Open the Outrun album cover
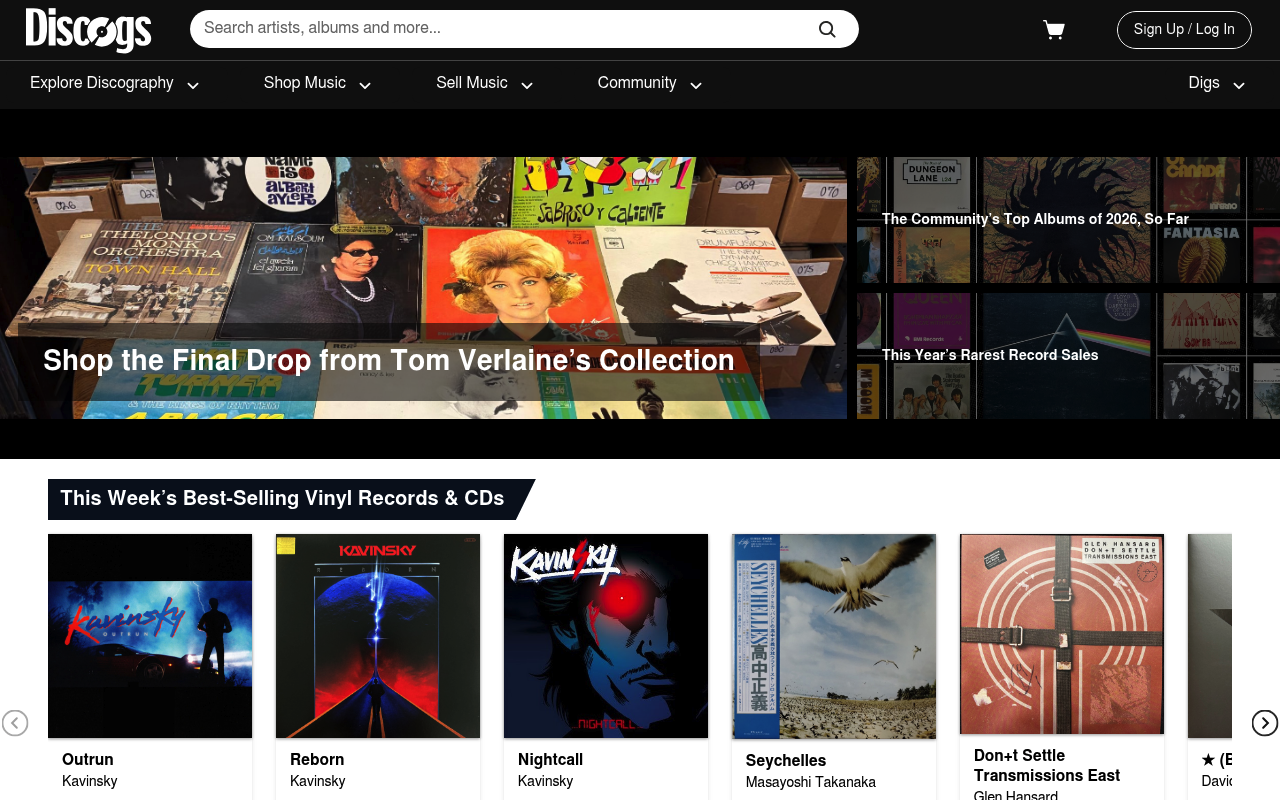 click(150, 636)
